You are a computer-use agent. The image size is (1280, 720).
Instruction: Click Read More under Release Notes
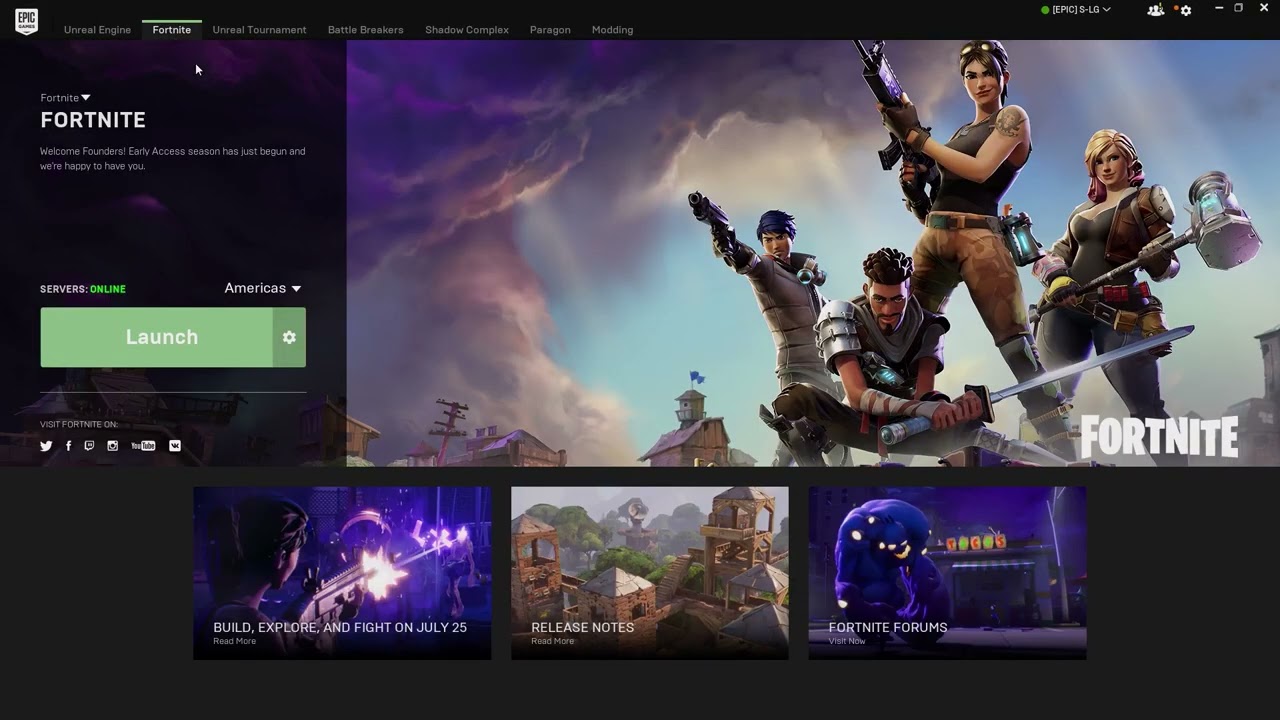(552, 641)
